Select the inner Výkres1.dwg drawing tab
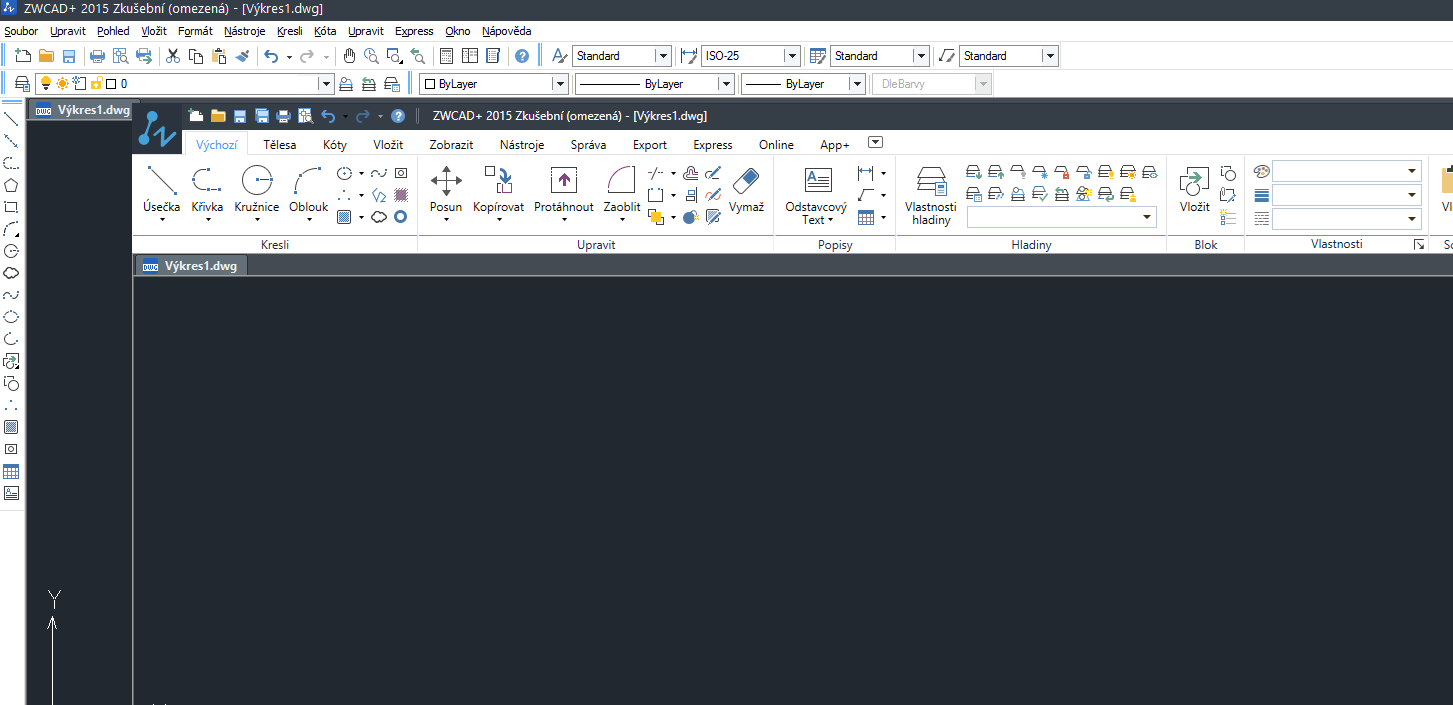This screenshot has height=705, width=1453. (x=190, y=266)
